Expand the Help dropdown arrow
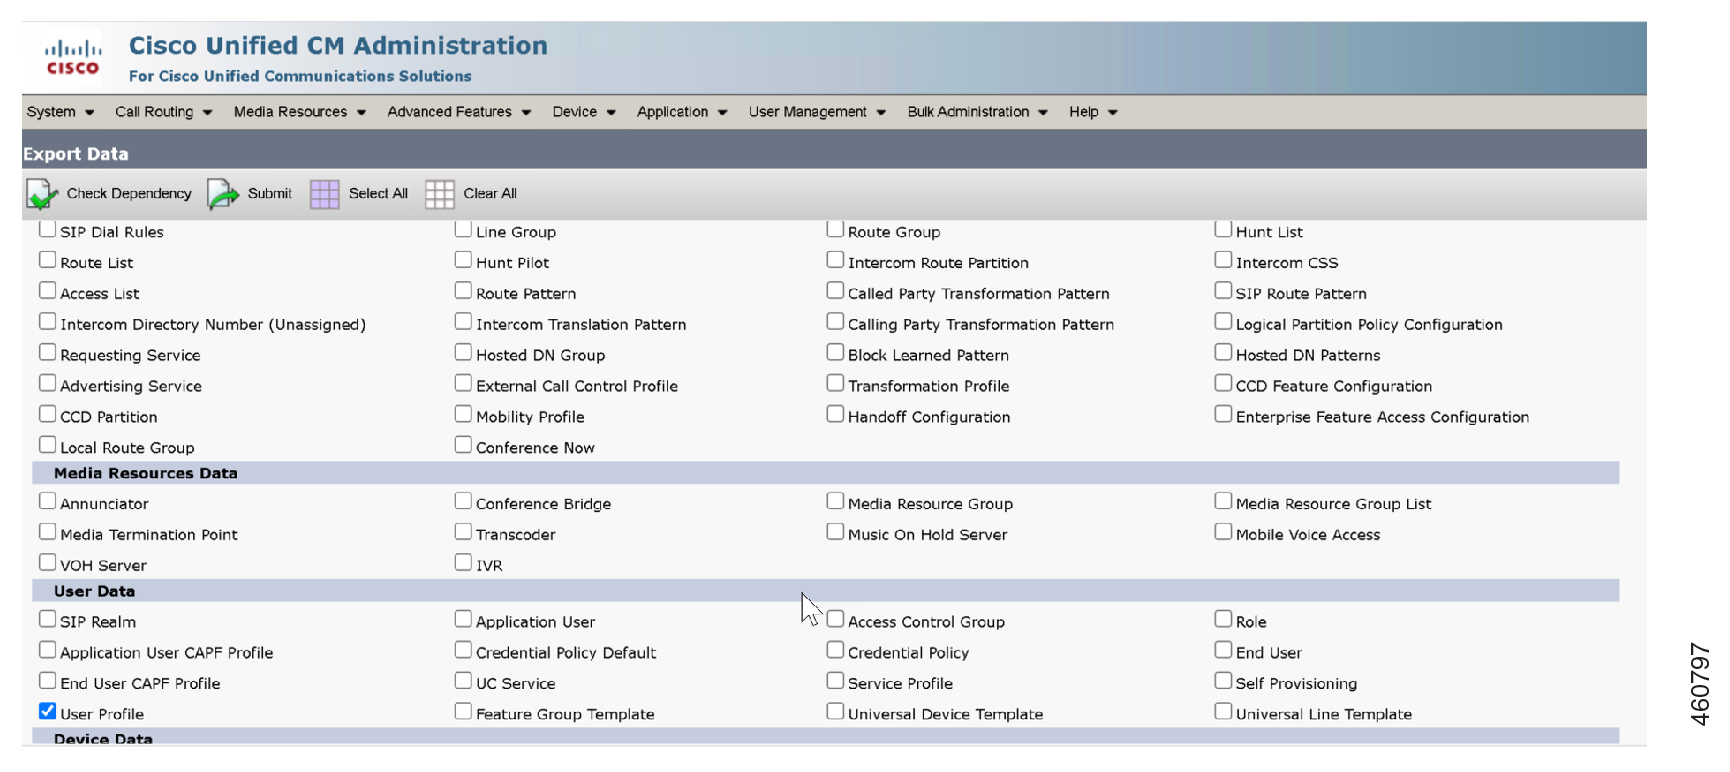 (x=1113, y=113)
